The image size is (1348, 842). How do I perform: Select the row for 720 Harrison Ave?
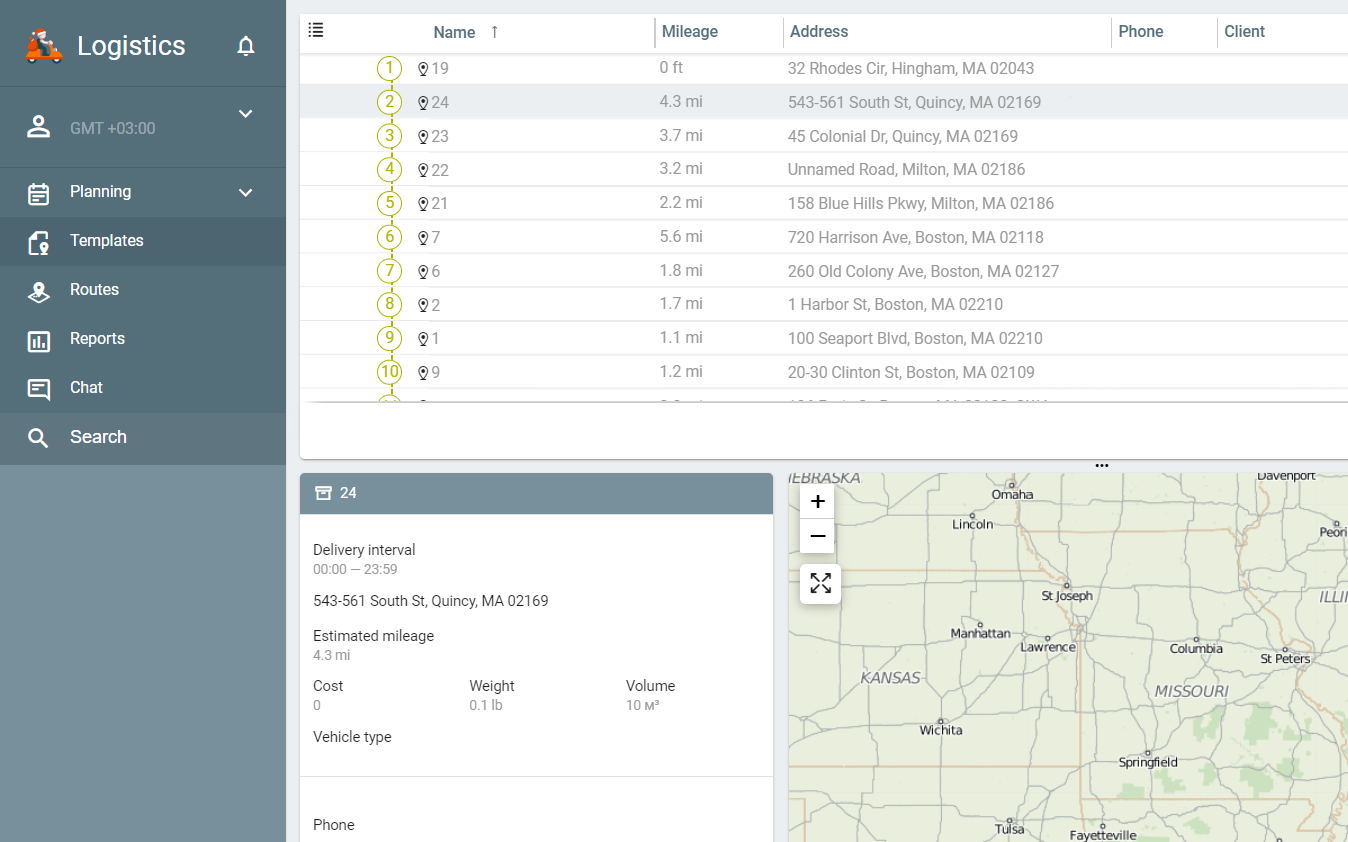click(x=915, y=238)
